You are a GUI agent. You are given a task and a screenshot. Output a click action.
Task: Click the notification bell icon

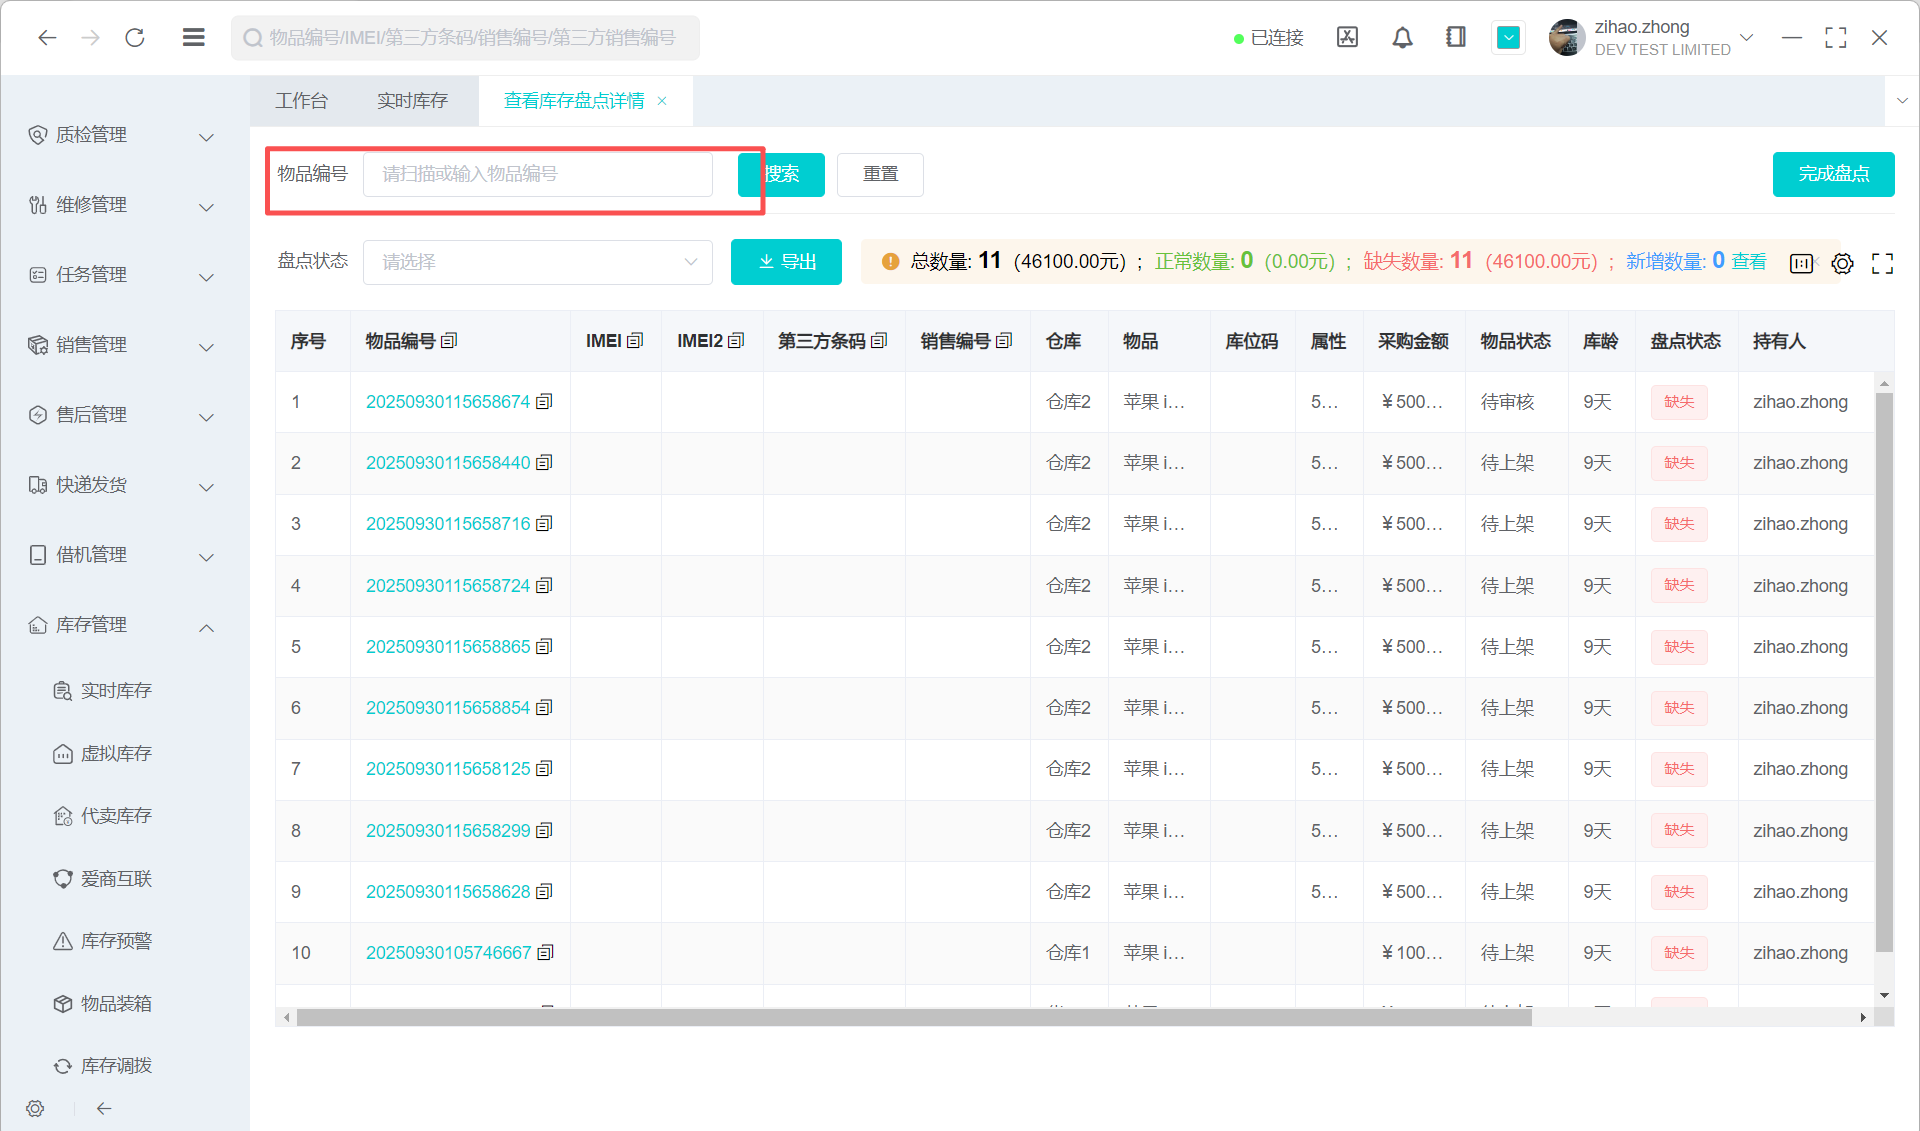coord(1402,38)
